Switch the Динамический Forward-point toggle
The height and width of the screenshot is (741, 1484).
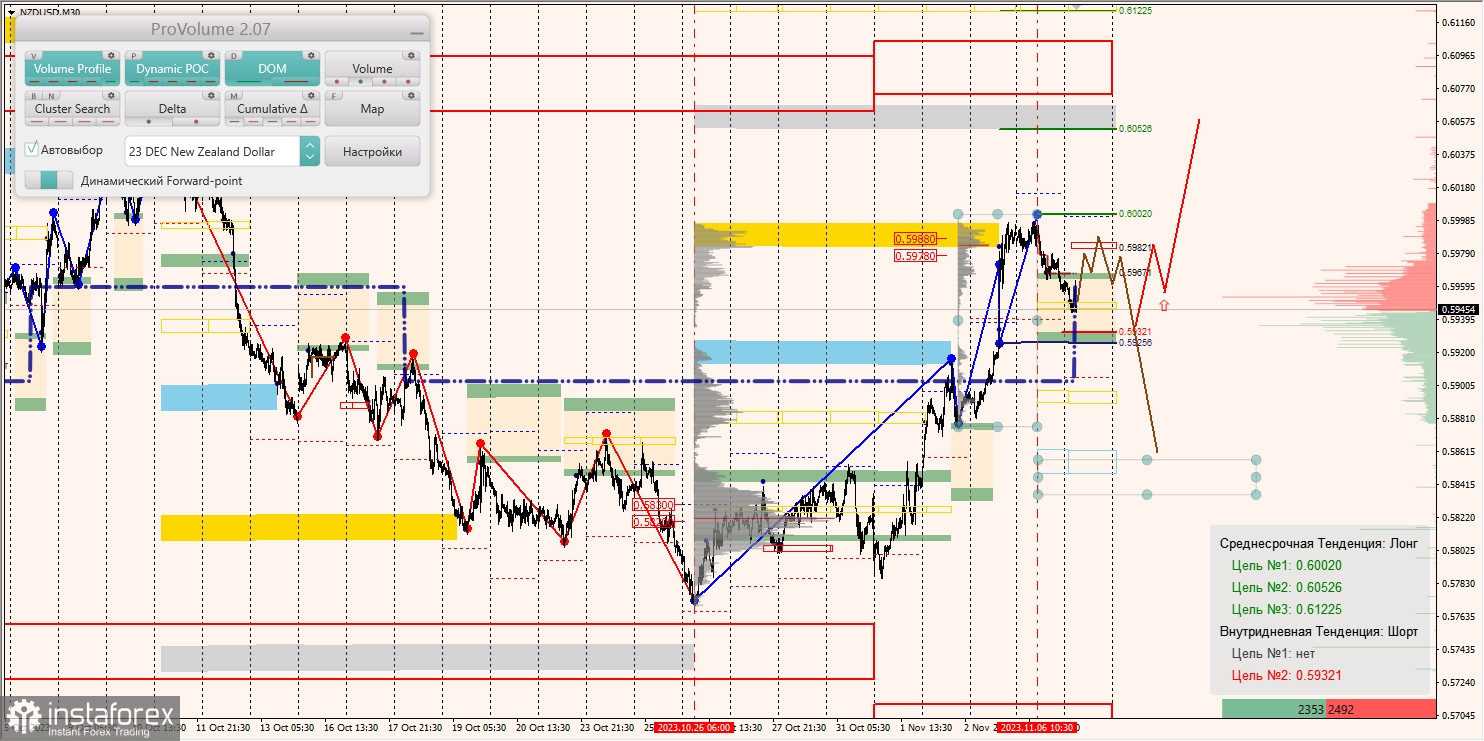coord(49,180)
